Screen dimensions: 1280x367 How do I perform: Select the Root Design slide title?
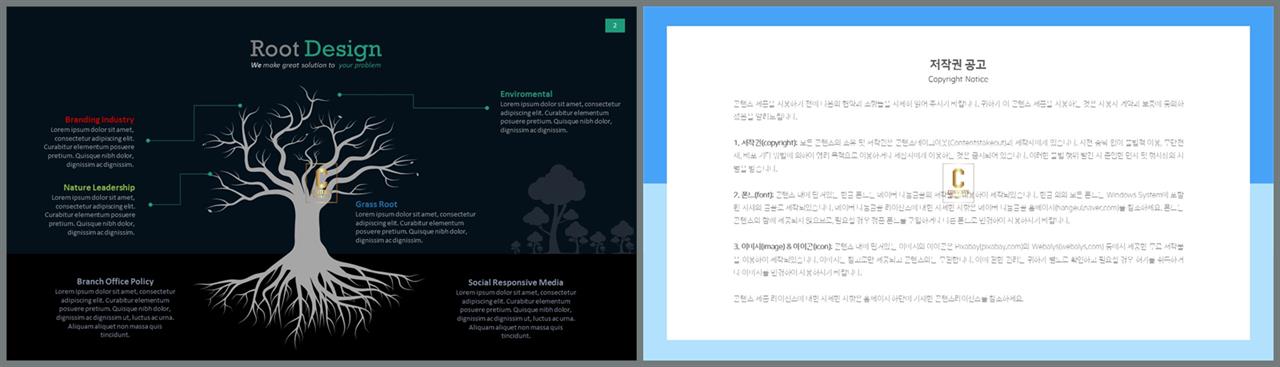[316, 49]
